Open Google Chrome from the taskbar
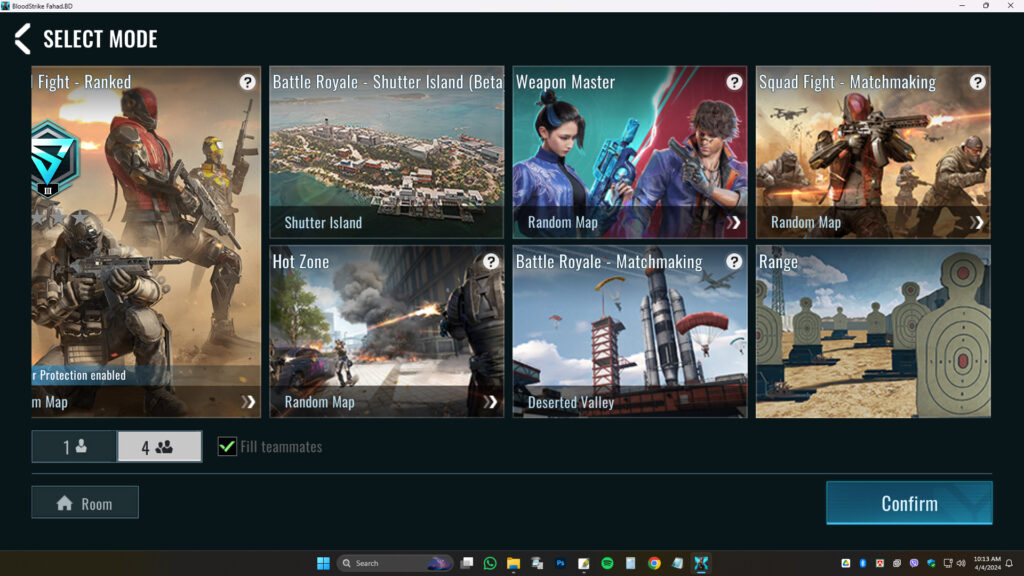 (x=654, y=563)
